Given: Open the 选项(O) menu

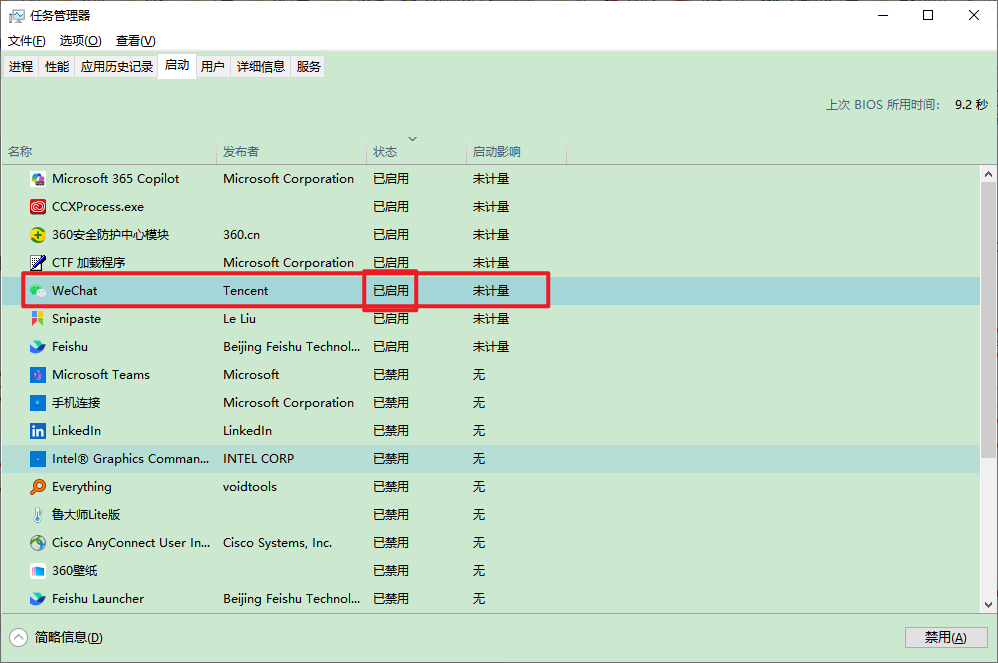Looking at the screenshot, I should click(x=80, y=41).
